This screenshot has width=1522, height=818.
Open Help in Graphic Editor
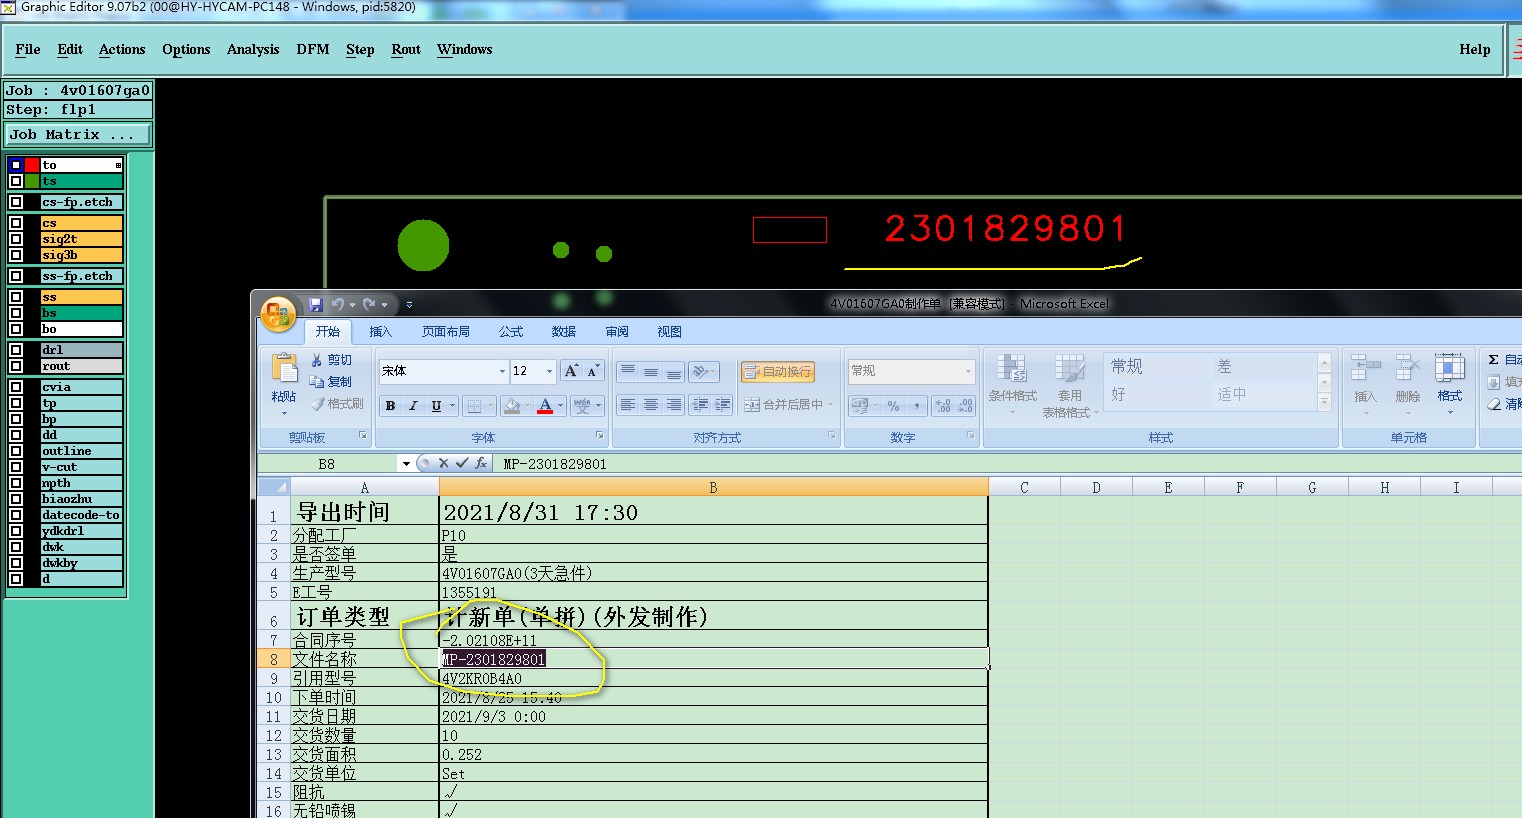click(x=1474, y=49)
